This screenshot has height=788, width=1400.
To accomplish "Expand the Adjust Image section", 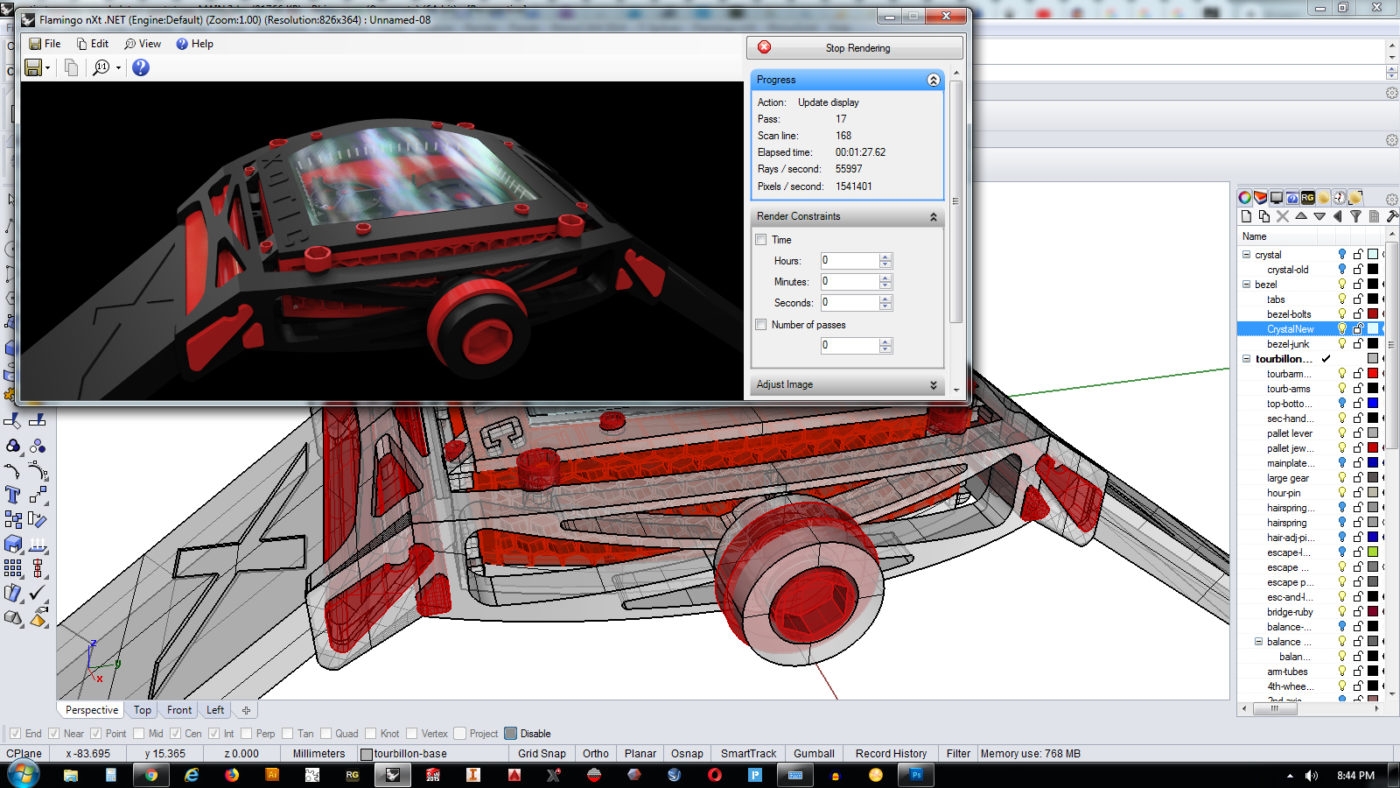I will [933, 385].
